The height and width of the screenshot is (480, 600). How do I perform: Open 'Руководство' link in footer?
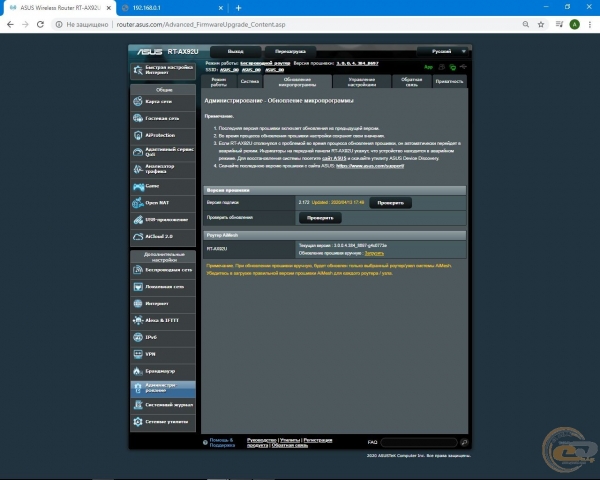262,440
